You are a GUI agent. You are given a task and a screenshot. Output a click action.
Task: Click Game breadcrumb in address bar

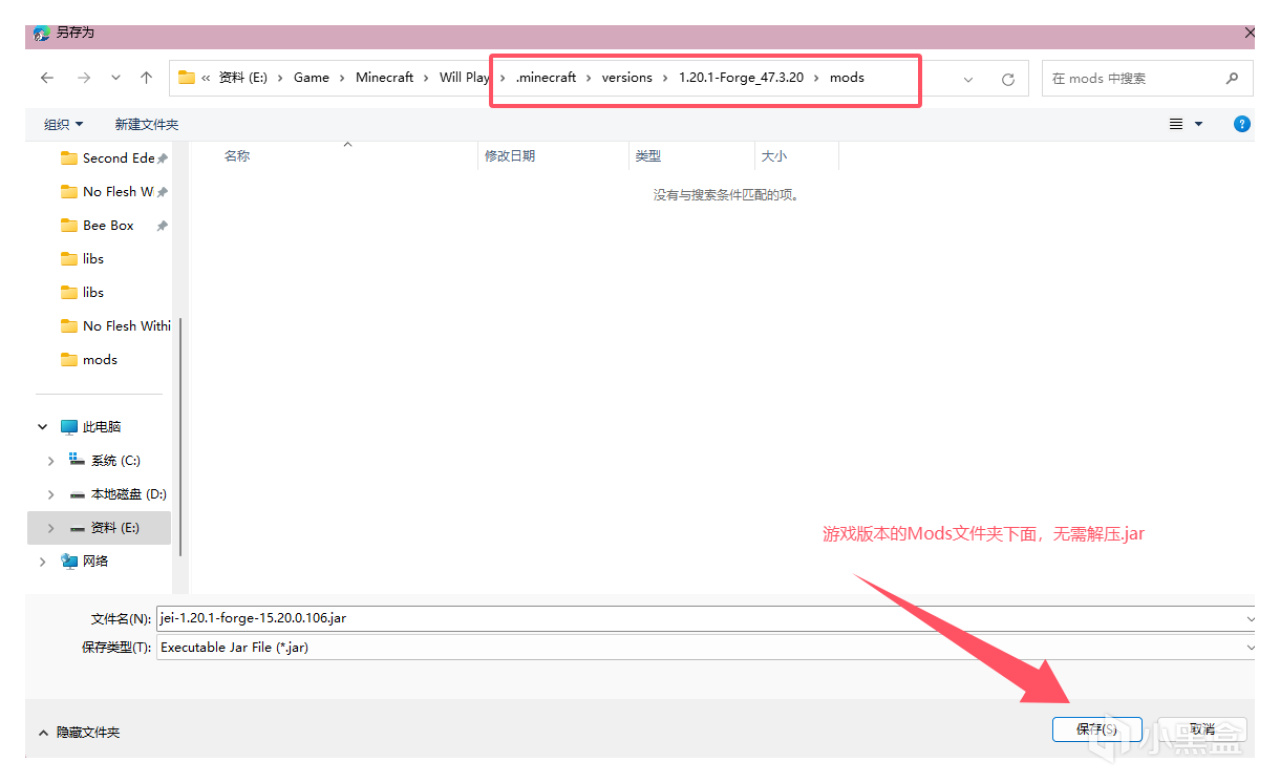(311, 77)
